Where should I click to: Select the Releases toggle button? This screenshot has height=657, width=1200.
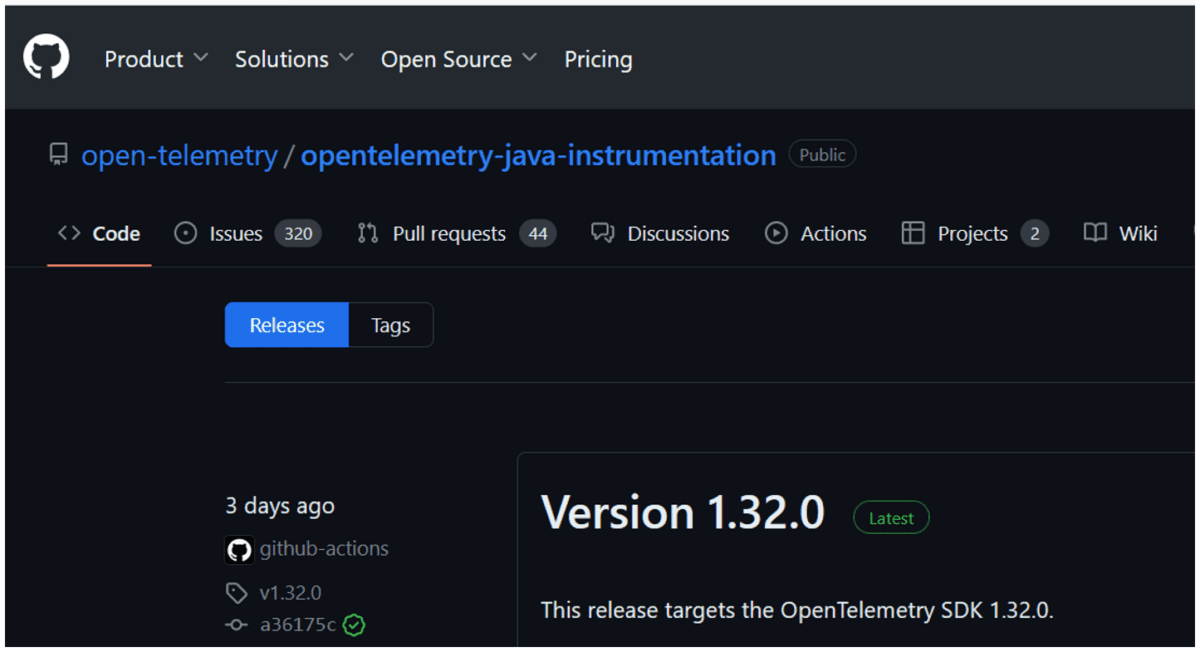[287, 325]
